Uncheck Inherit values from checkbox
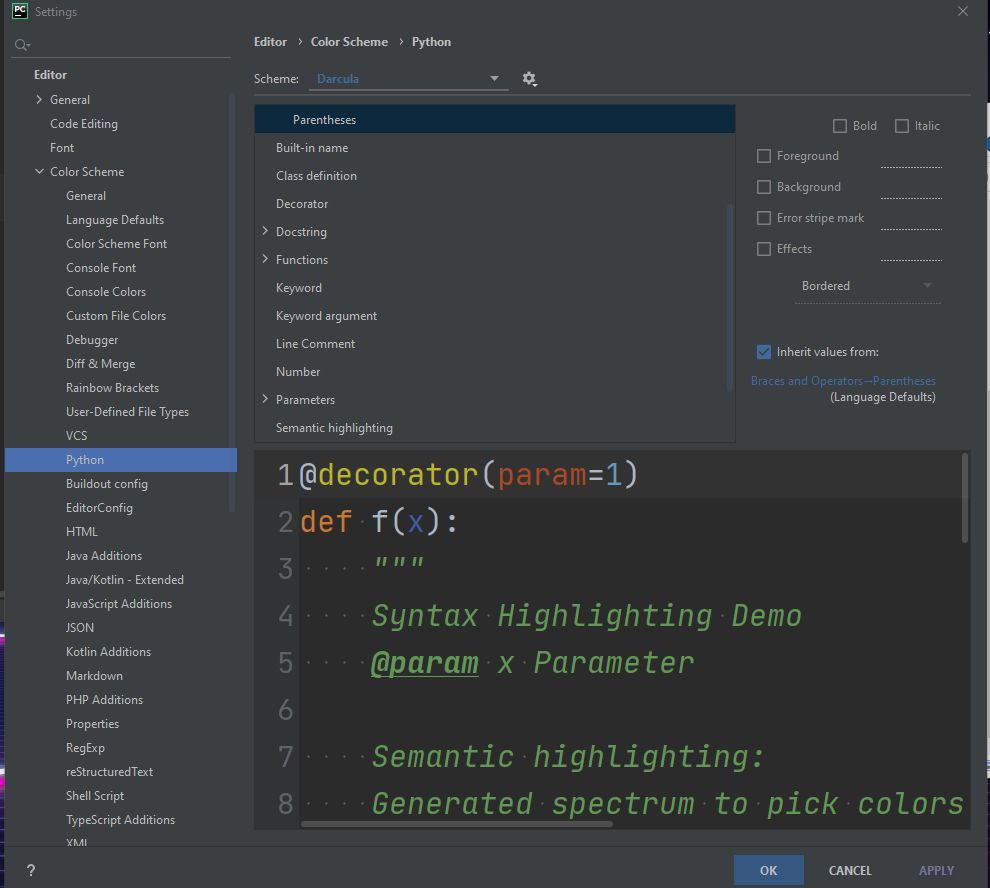 click(764, 352)
